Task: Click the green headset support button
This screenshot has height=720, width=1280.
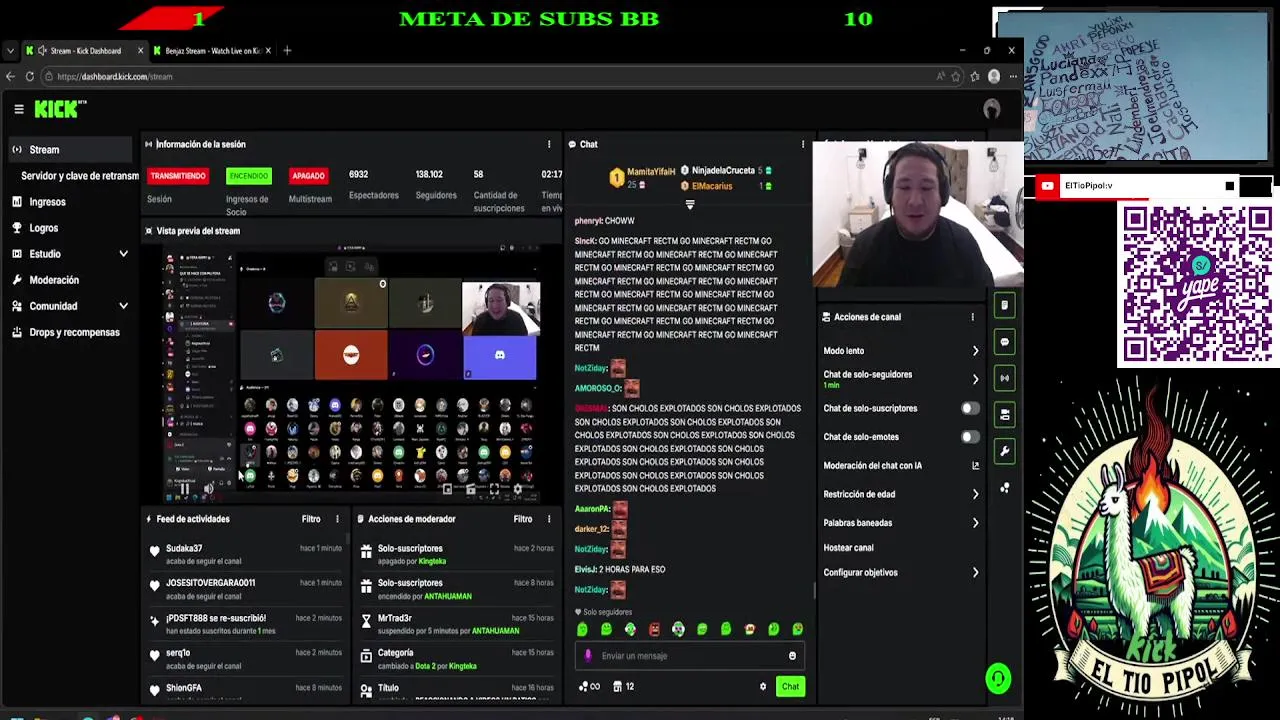Action: (998, 679)
